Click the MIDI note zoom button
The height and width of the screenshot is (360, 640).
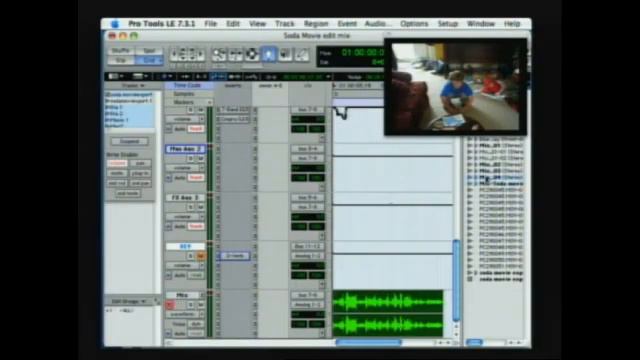coord(192,54)
